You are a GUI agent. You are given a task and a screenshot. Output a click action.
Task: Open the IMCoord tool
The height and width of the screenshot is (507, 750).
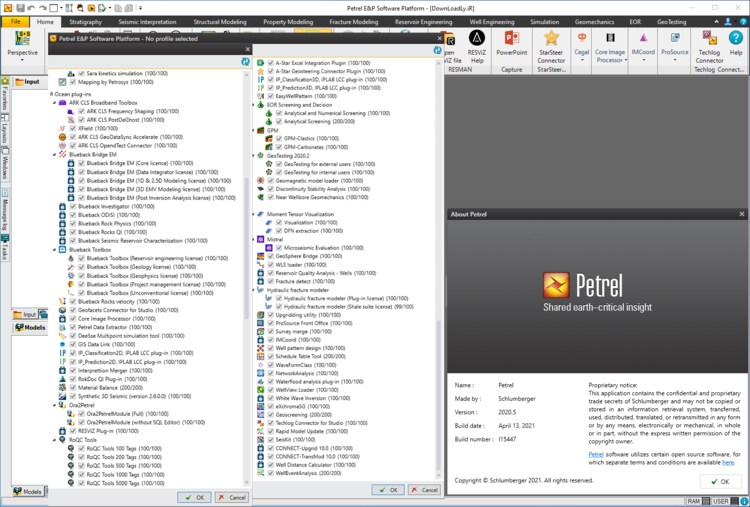643,45
